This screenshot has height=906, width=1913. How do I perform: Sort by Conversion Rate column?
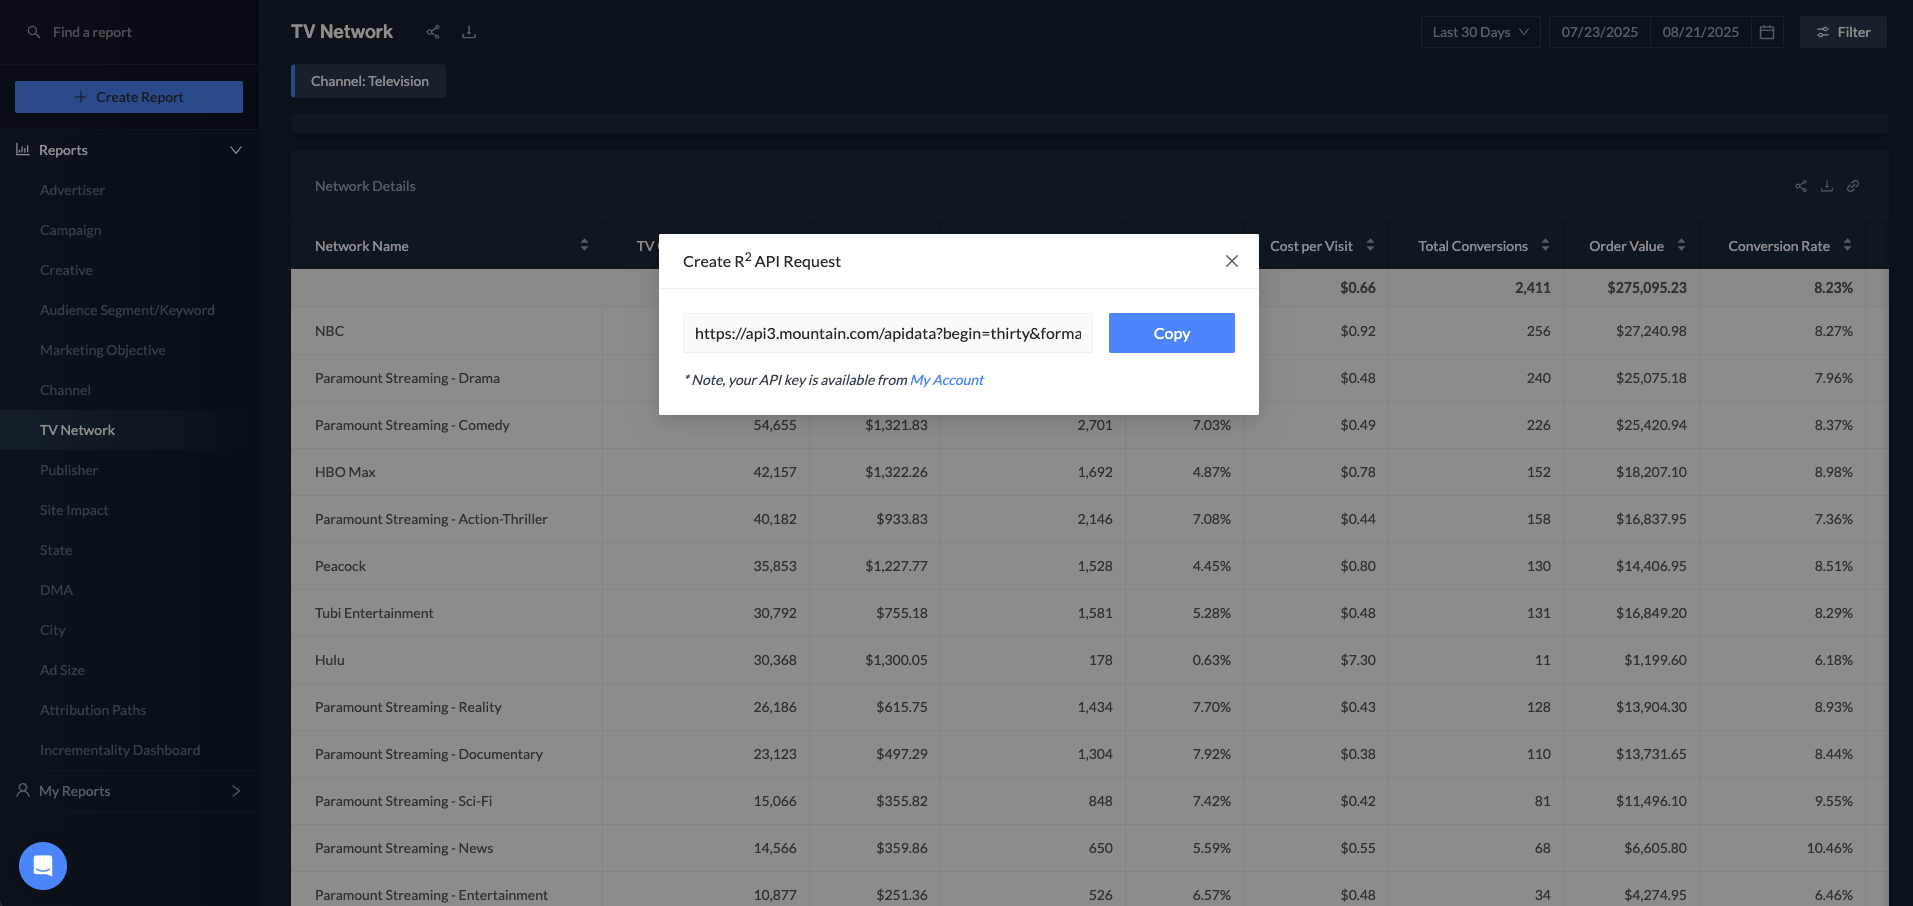pos(1847,246)
